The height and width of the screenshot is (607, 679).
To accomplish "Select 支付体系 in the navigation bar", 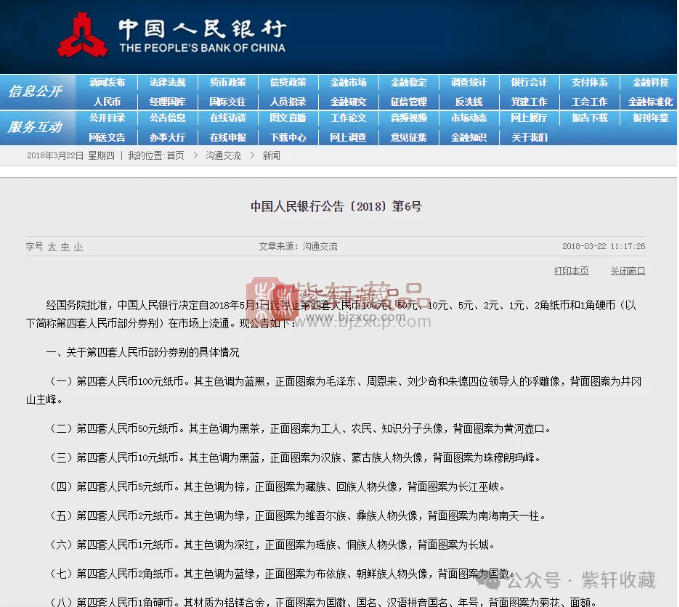I will [589, 82].
